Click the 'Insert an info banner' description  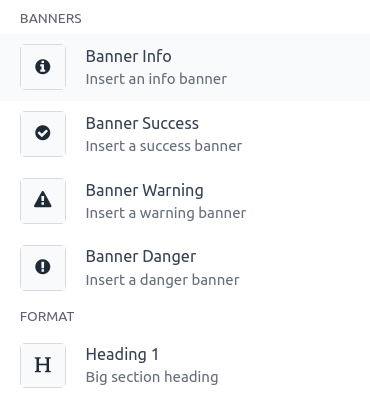point(156,79)
